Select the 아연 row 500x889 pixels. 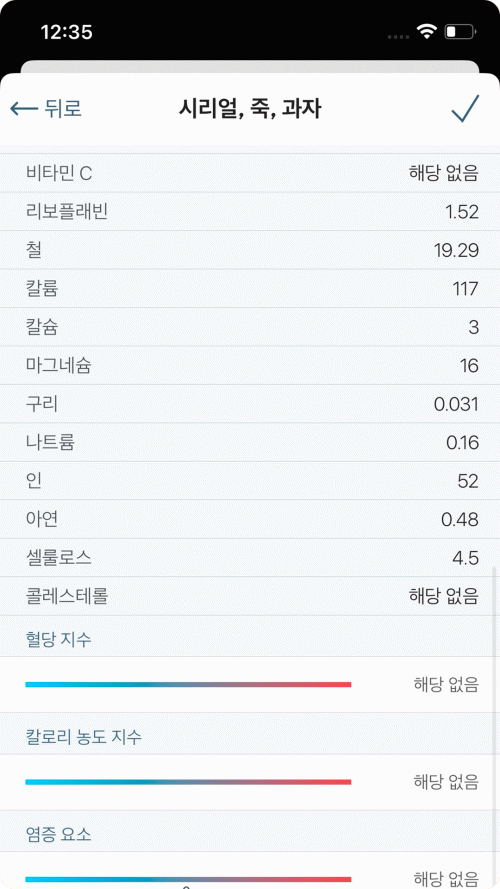coord(250,519)
